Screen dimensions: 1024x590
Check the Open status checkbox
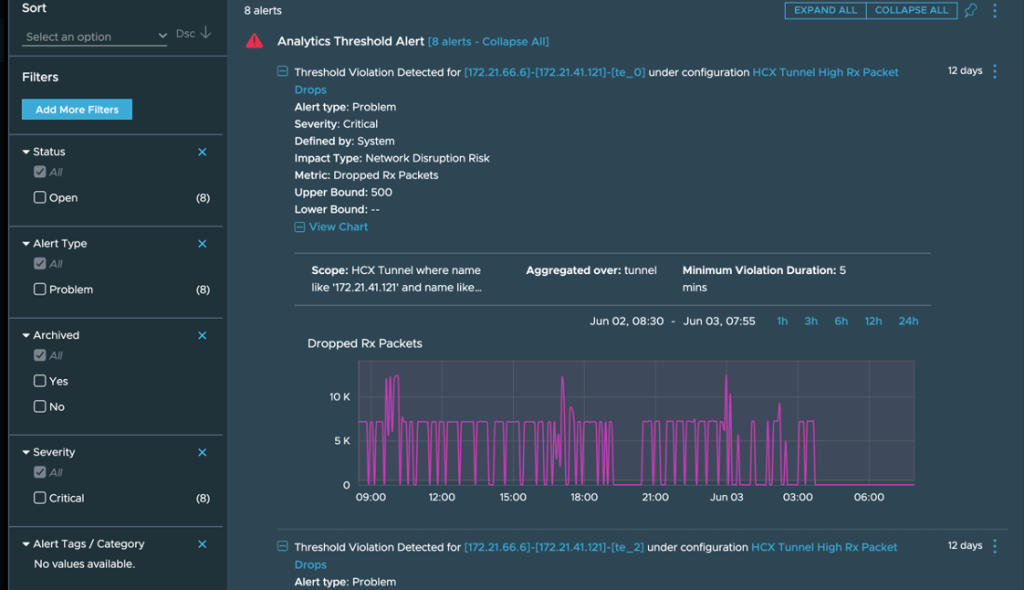[x=40, y=198]
